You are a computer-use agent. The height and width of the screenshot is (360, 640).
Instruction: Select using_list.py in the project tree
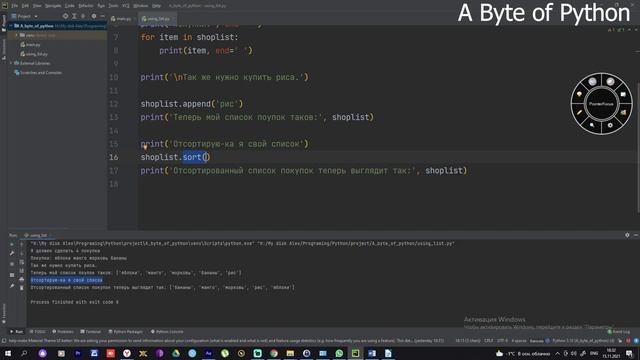tap(34, 54)
